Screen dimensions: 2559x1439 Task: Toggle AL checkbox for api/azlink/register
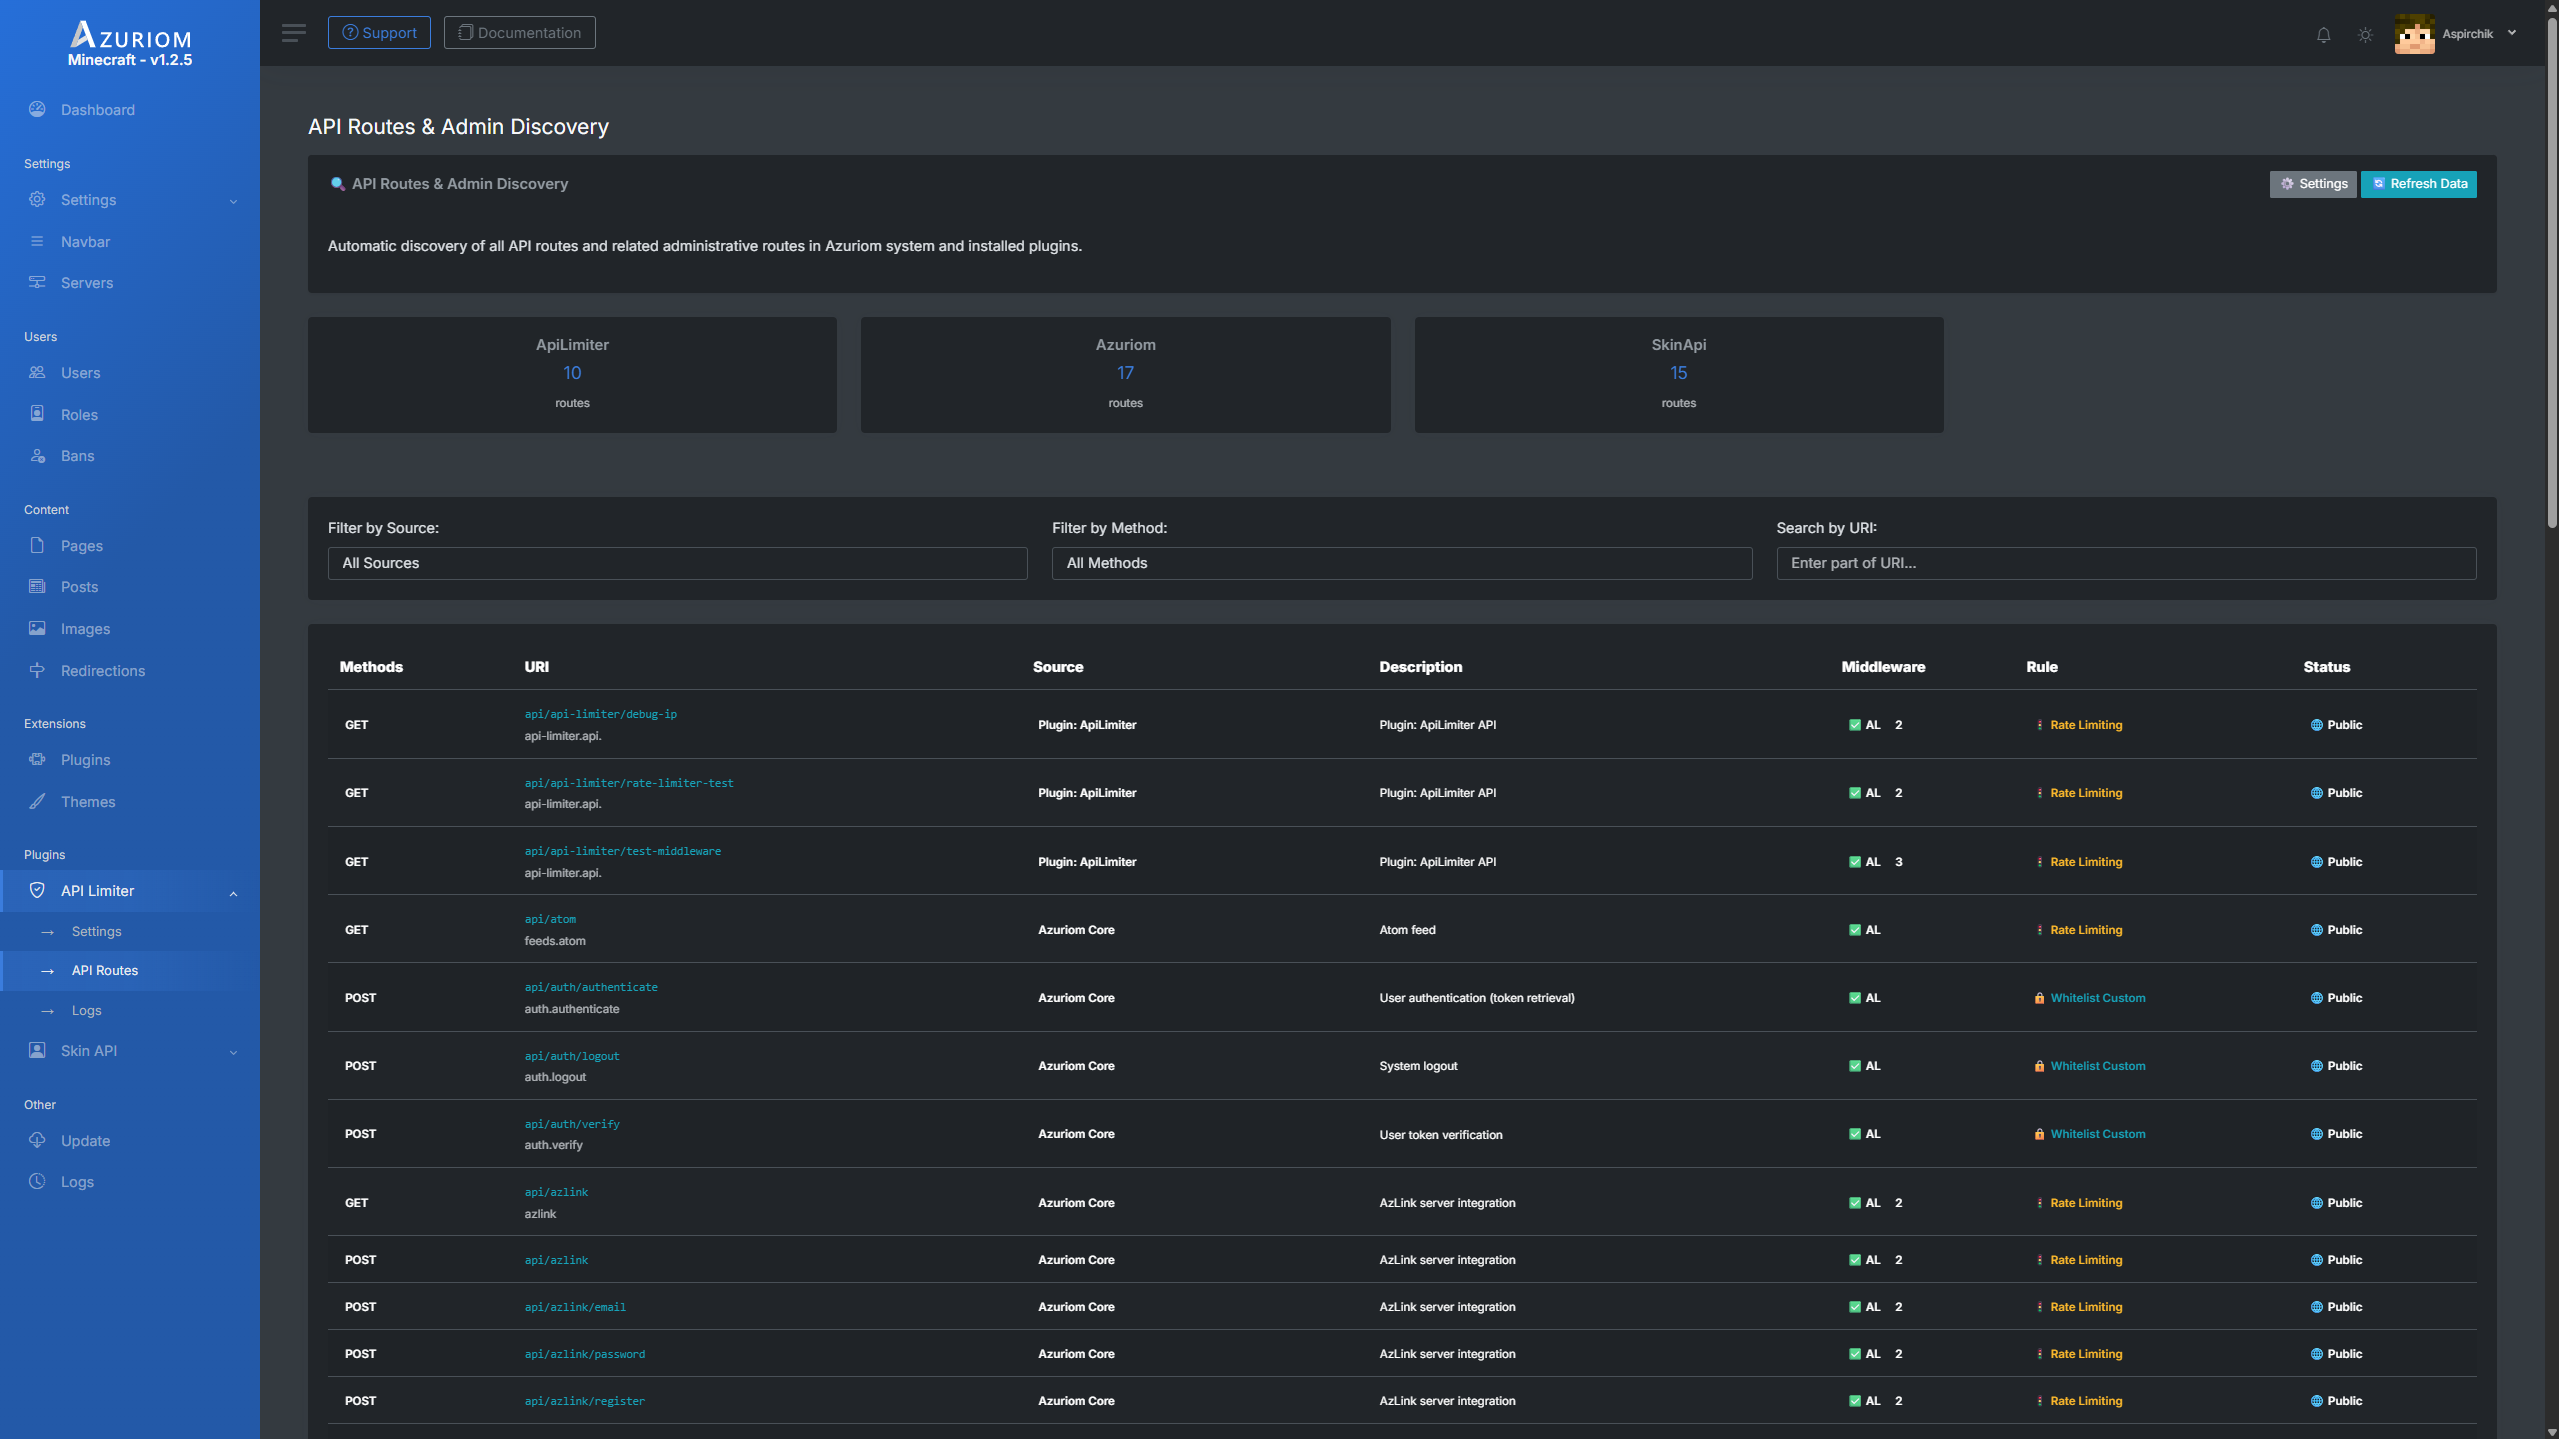coord(1855,1401)
